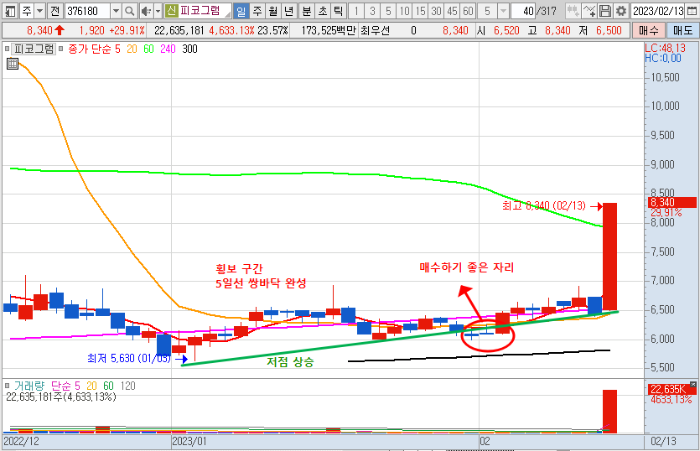Click the 22,635K volume tag on axis
This screenshot has width=700, height=451.
point(671,389)
